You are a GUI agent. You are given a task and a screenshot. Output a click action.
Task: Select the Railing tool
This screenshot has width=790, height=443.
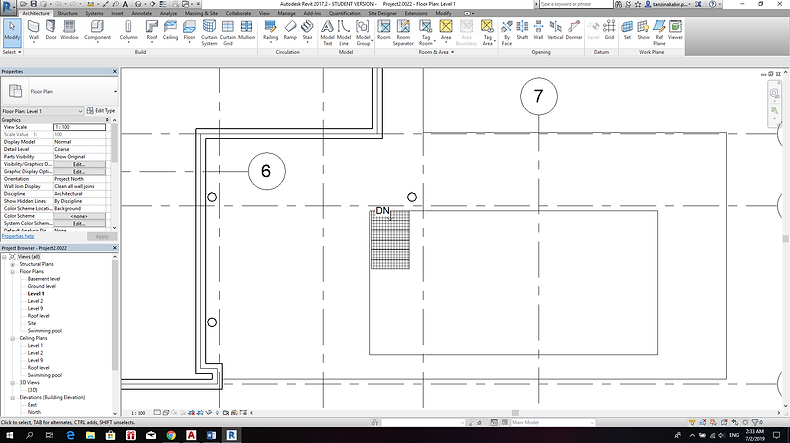tap(271, 30)
